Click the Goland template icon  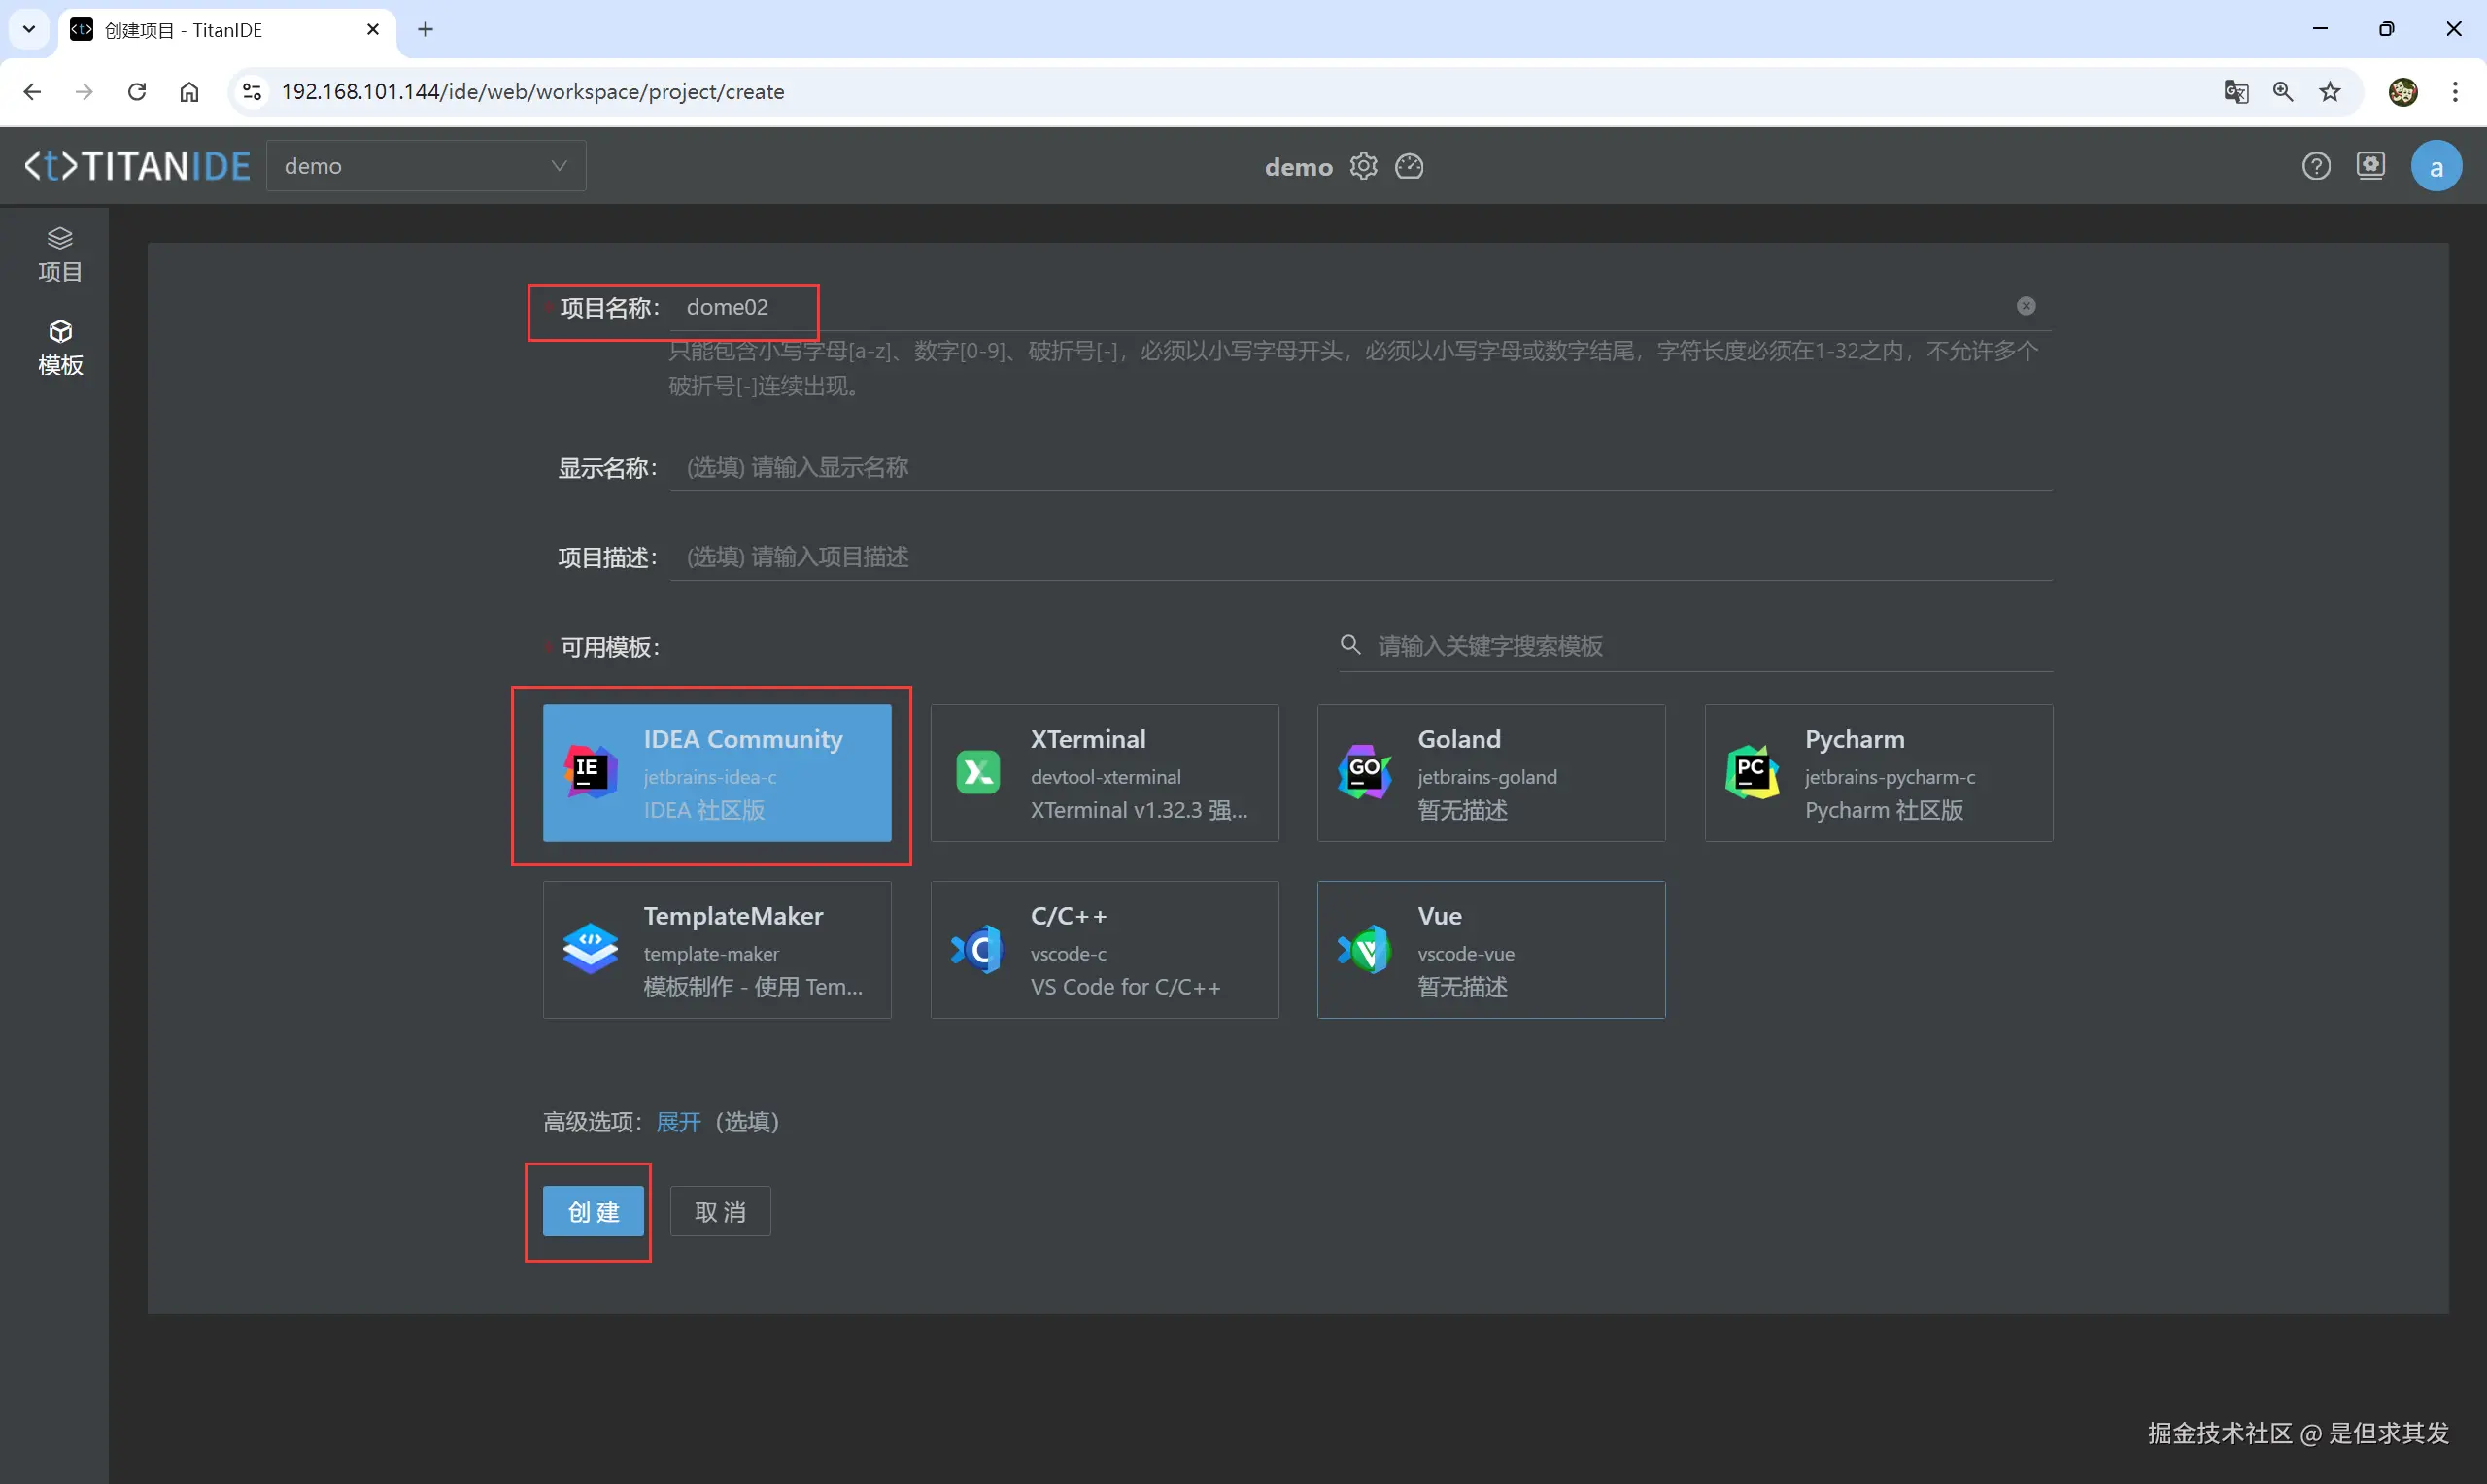click(x=1364, y=772)
